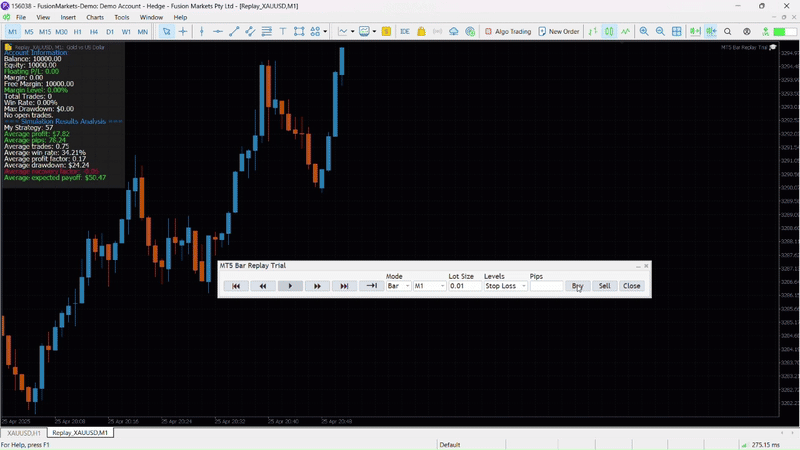This screenshot has width=800, height=450.
Task: Open the search magnifier icon
Action: [728, 32]
